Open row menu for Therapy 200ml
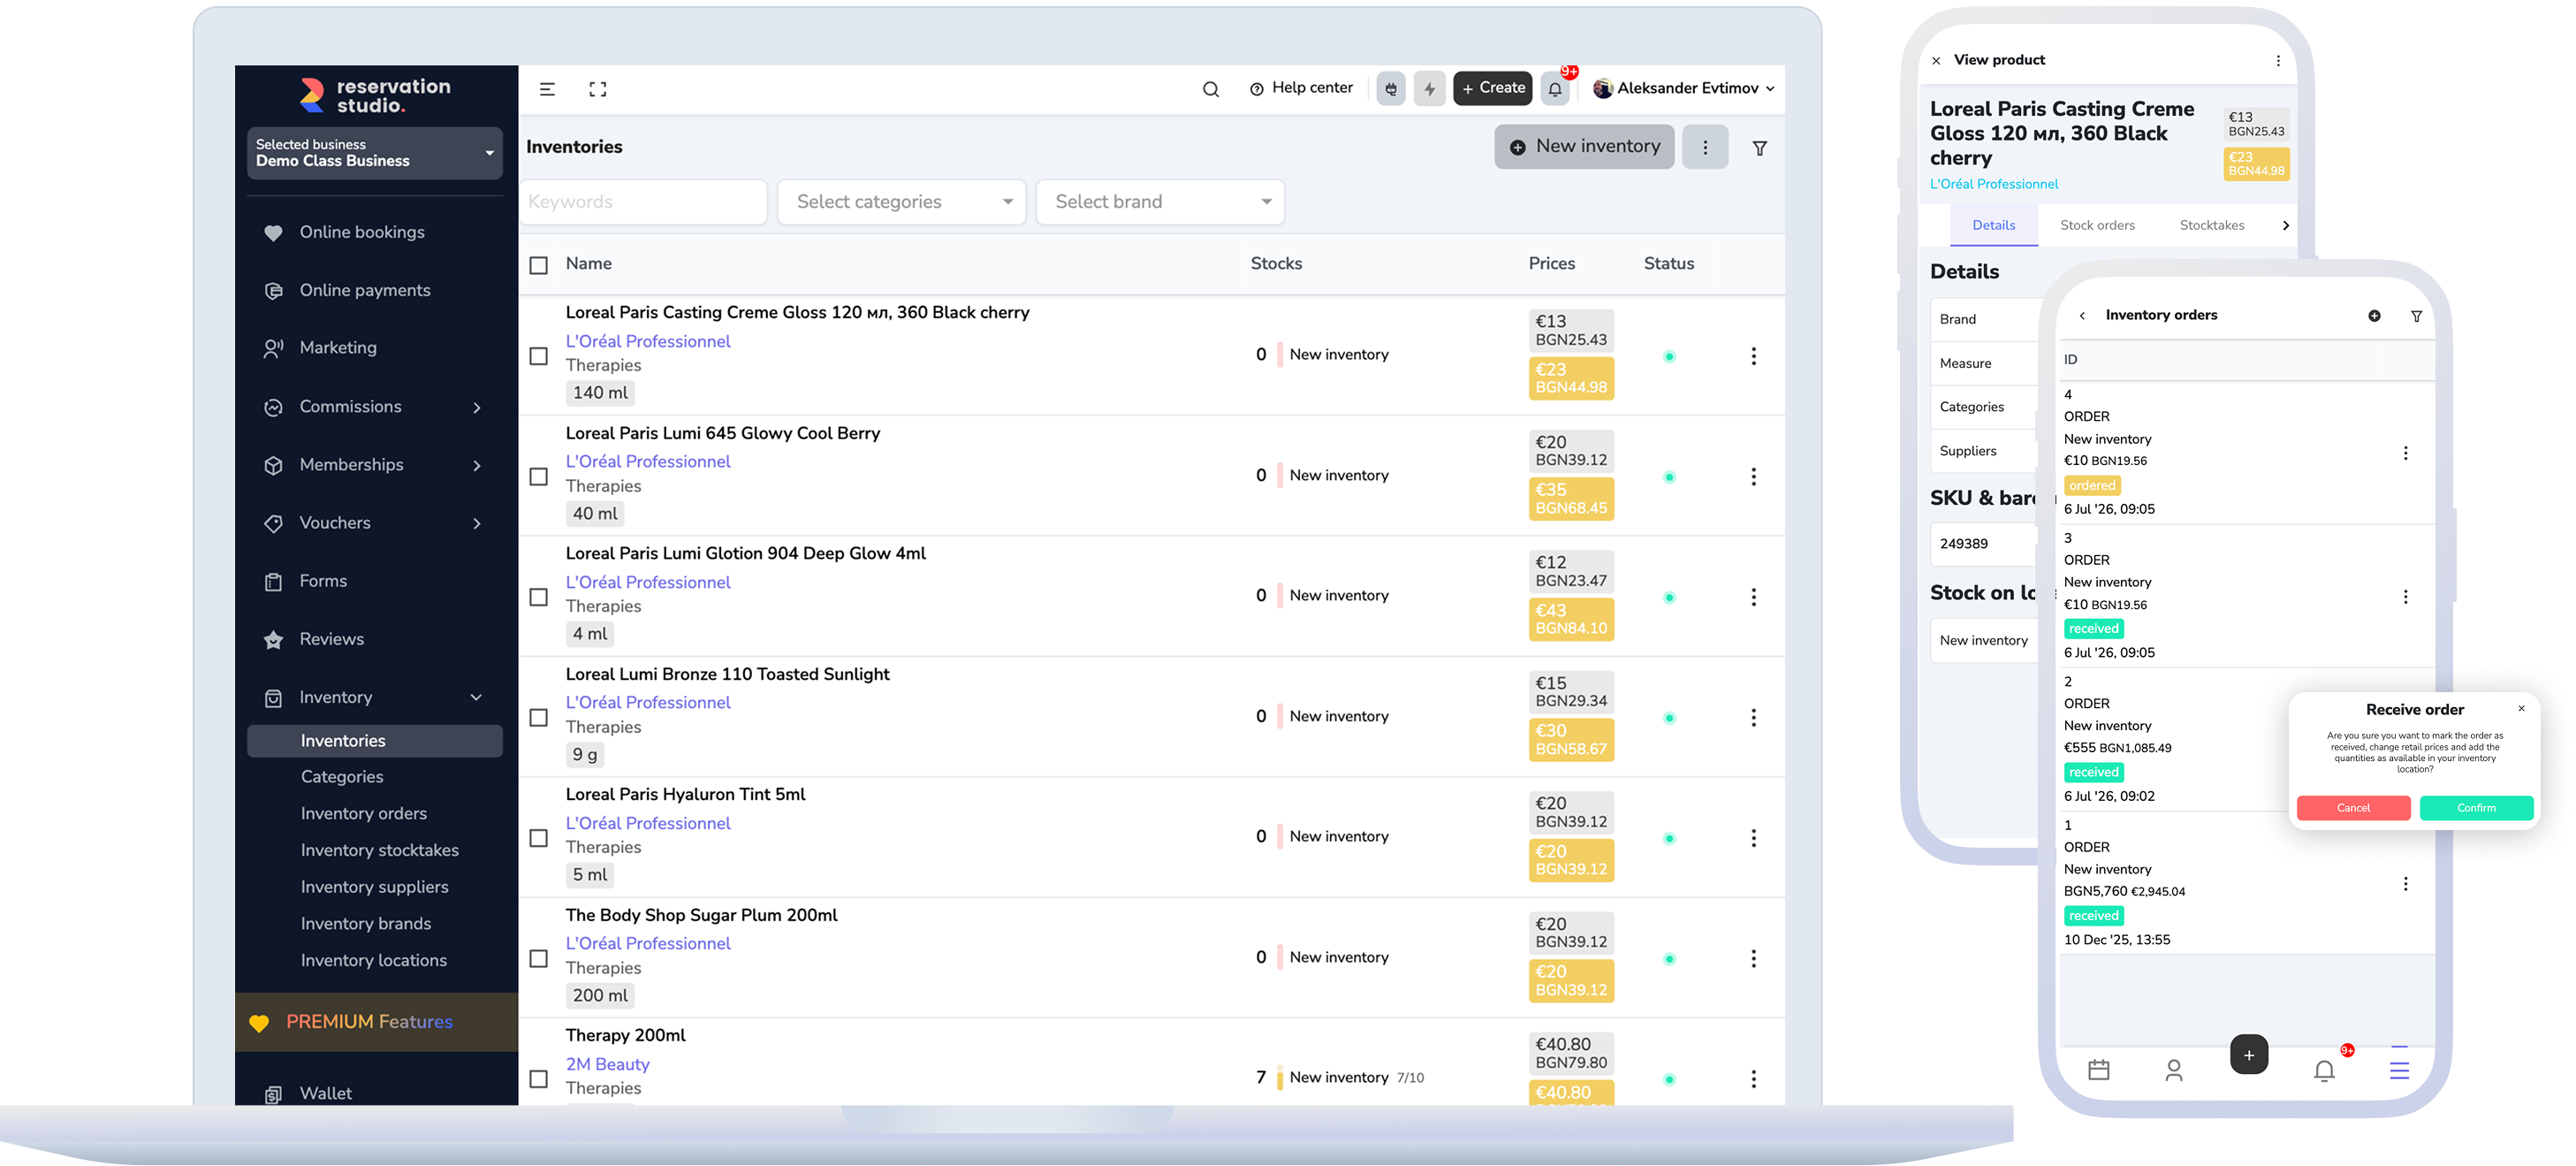The image size is (2576, 1166). pyautogui.click(x=1753, y=1079)
